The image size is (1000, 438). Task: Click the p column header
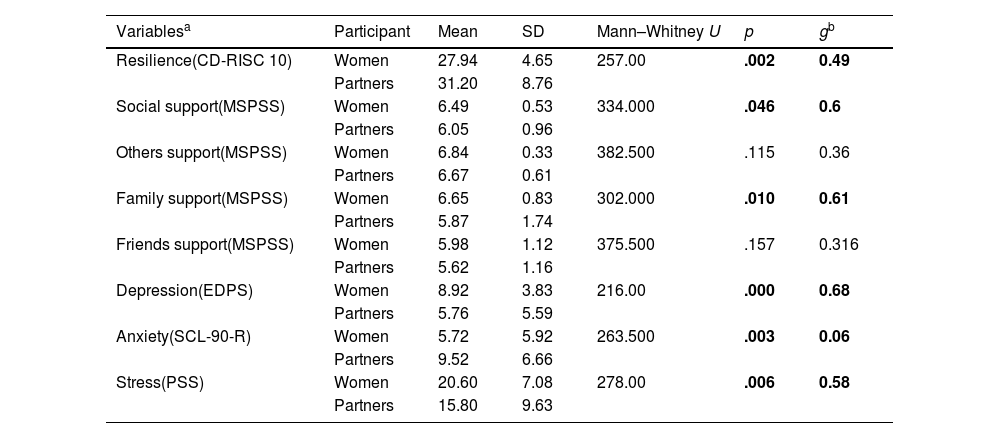[748, 32]
